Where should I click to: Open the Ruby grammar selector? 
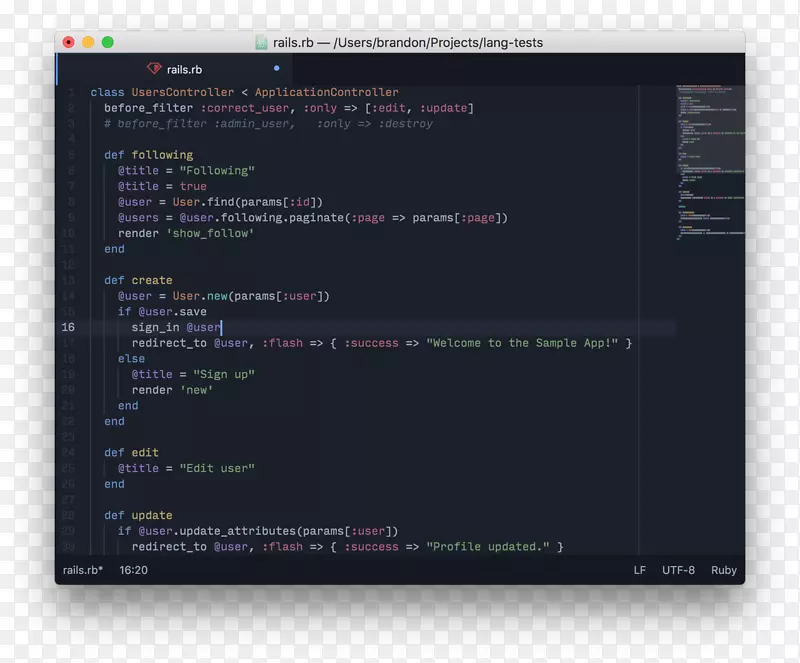point(723,570)
